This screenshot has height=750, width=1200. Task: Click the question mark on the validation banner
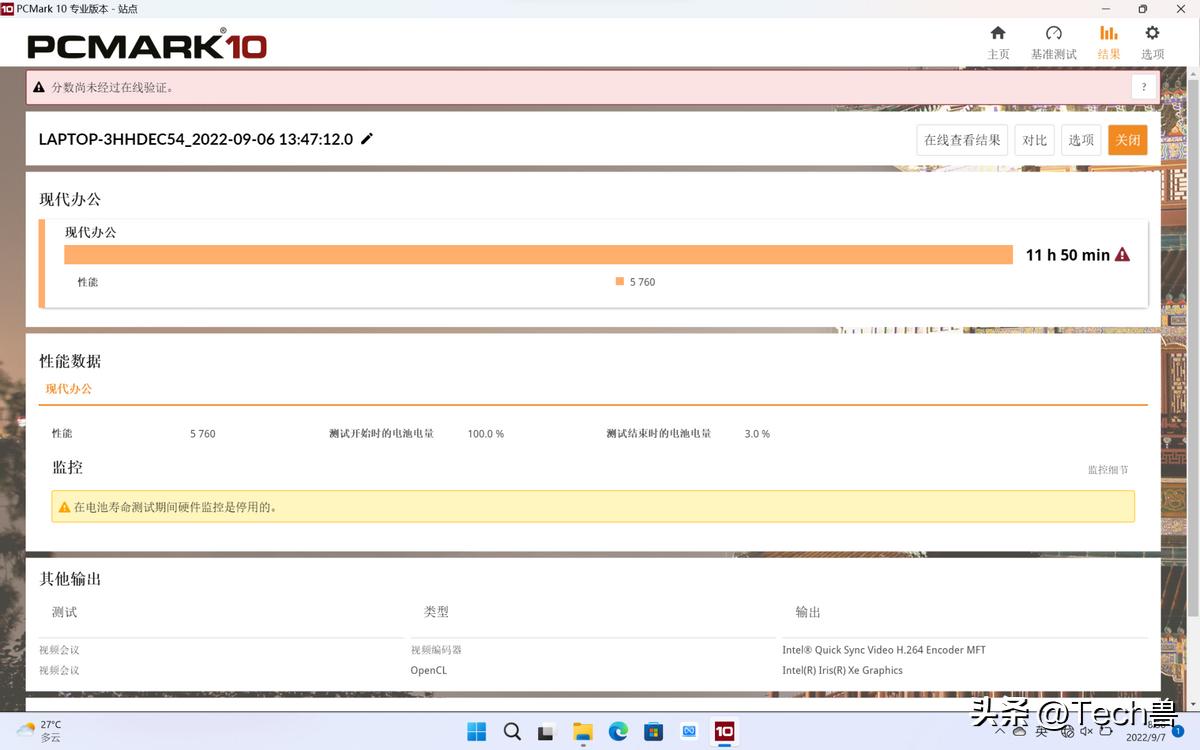pyautogui.click(x=1143, y=86)
